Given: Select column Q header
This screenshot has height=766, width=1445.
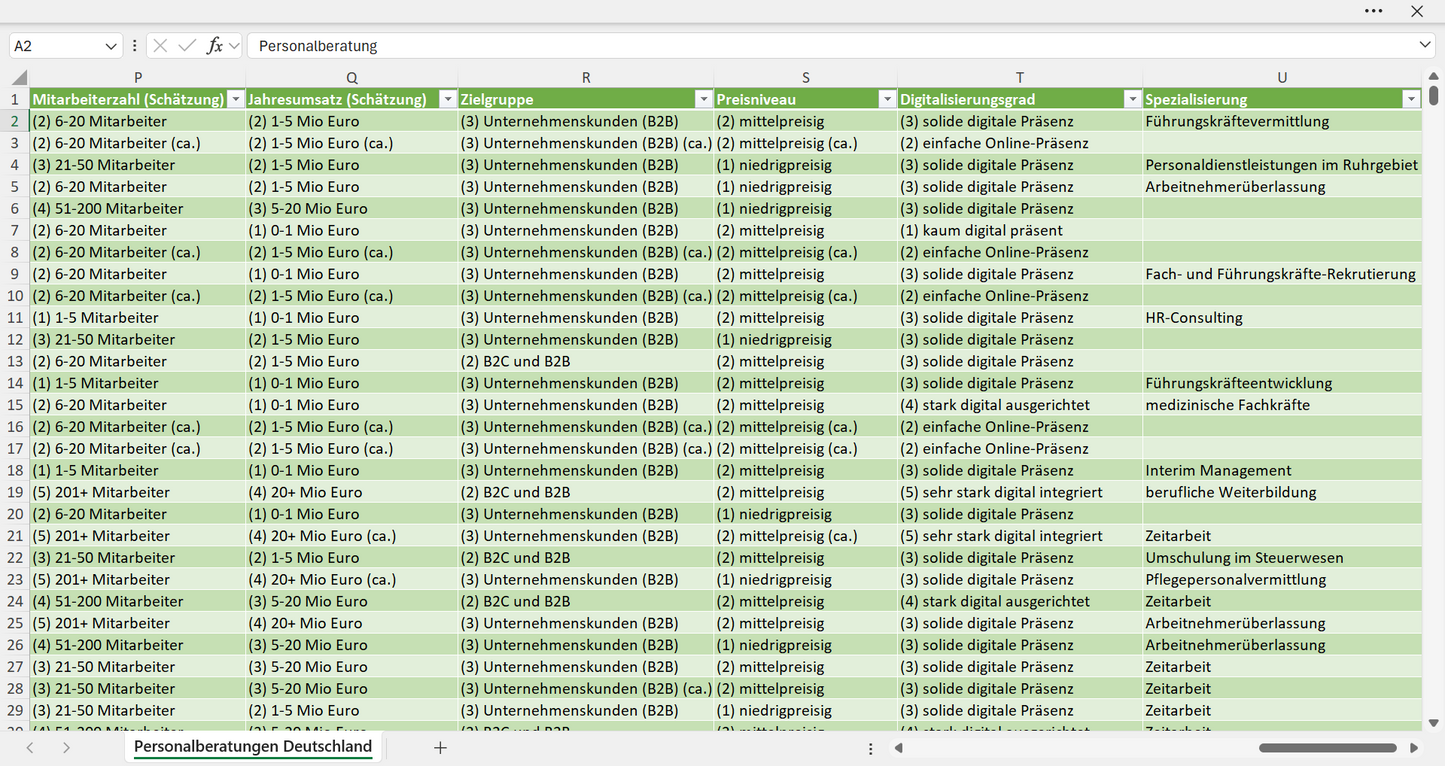Looking at the screenshot, I should [x=352, y=78].
